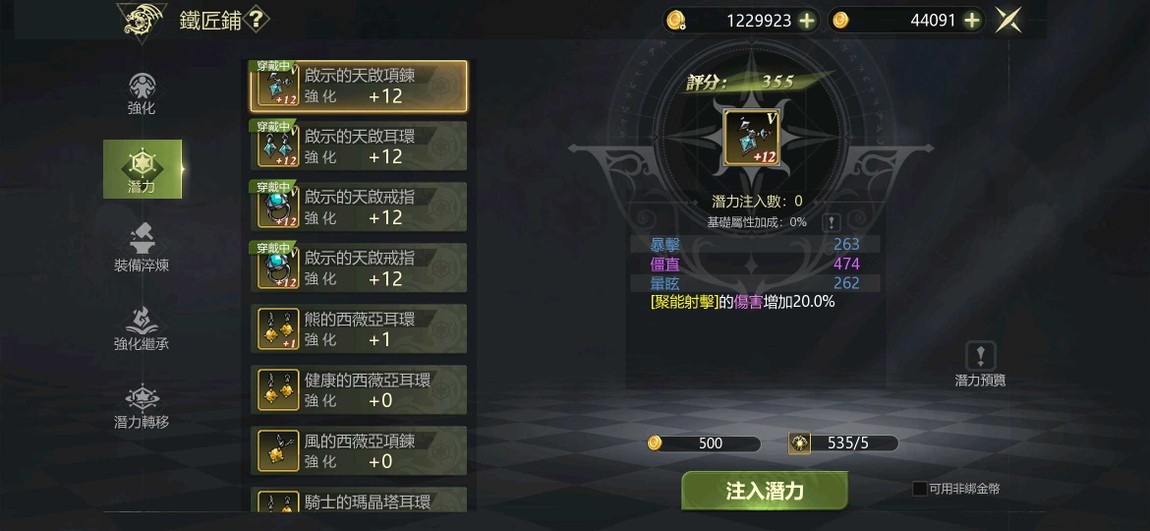Switch to the 強化 tab
The image size is (1150, 531).
142,93
